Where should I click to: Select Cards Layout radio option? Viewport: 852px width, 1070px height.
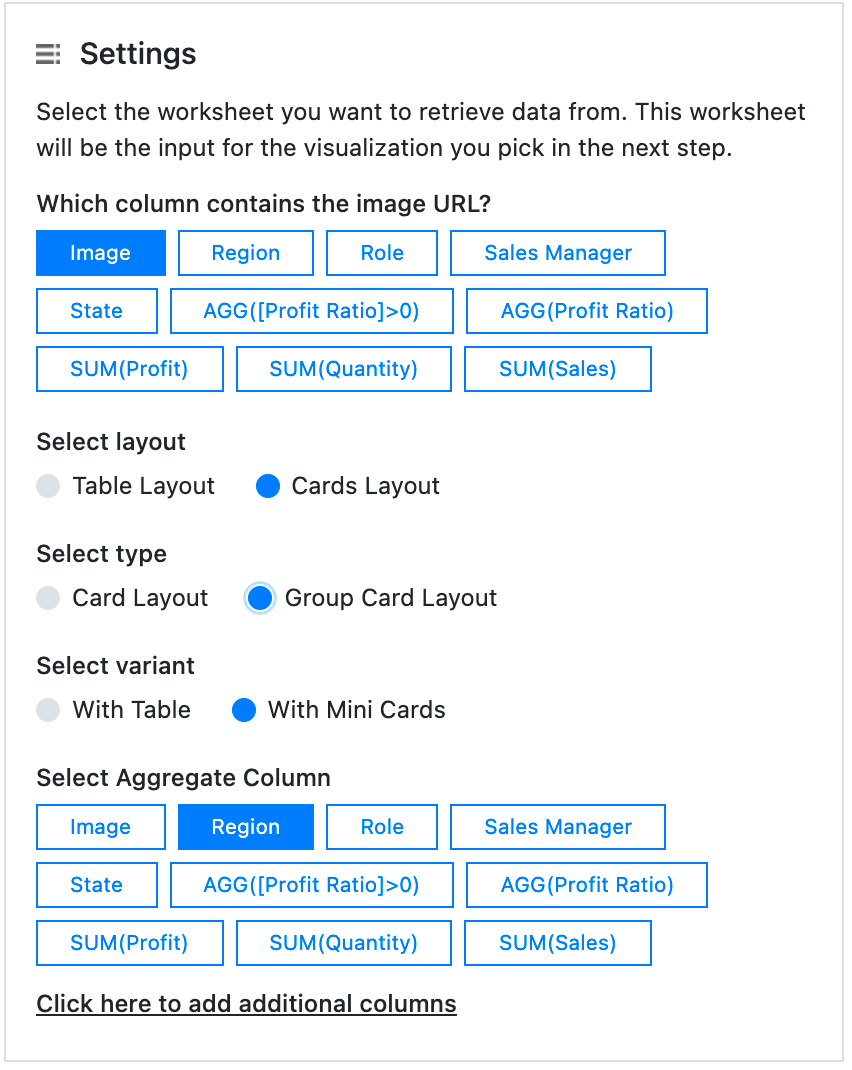point(267,486)
